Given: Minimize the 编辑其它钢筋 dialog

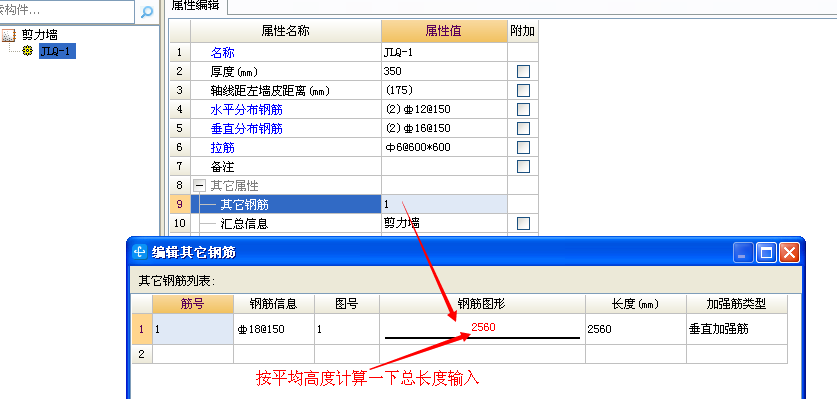Looking at the screenshot, I should click(x=743, y=252).
